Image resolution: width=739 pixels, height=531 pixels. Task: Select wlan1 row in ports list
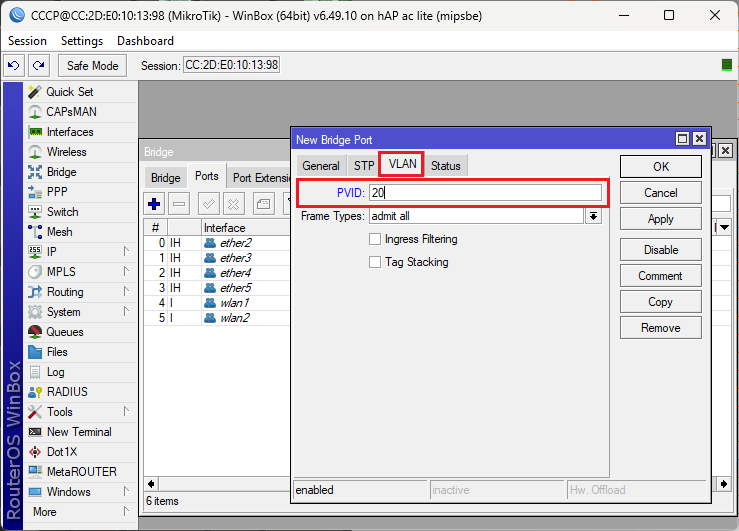coord(217,303)
